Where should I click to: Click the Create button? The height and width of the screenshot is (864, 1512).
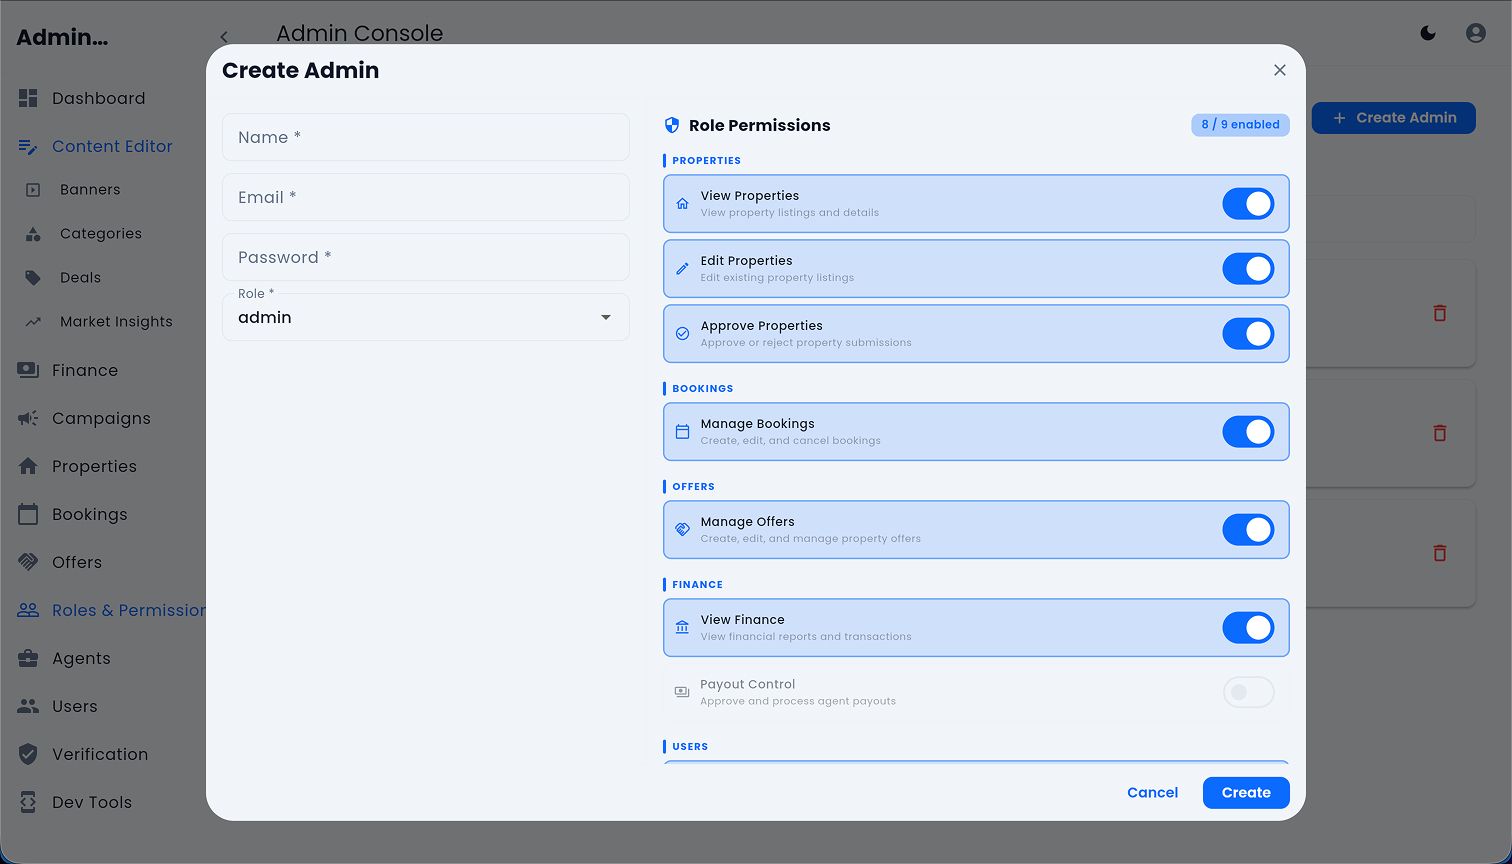pos(1246,792)
